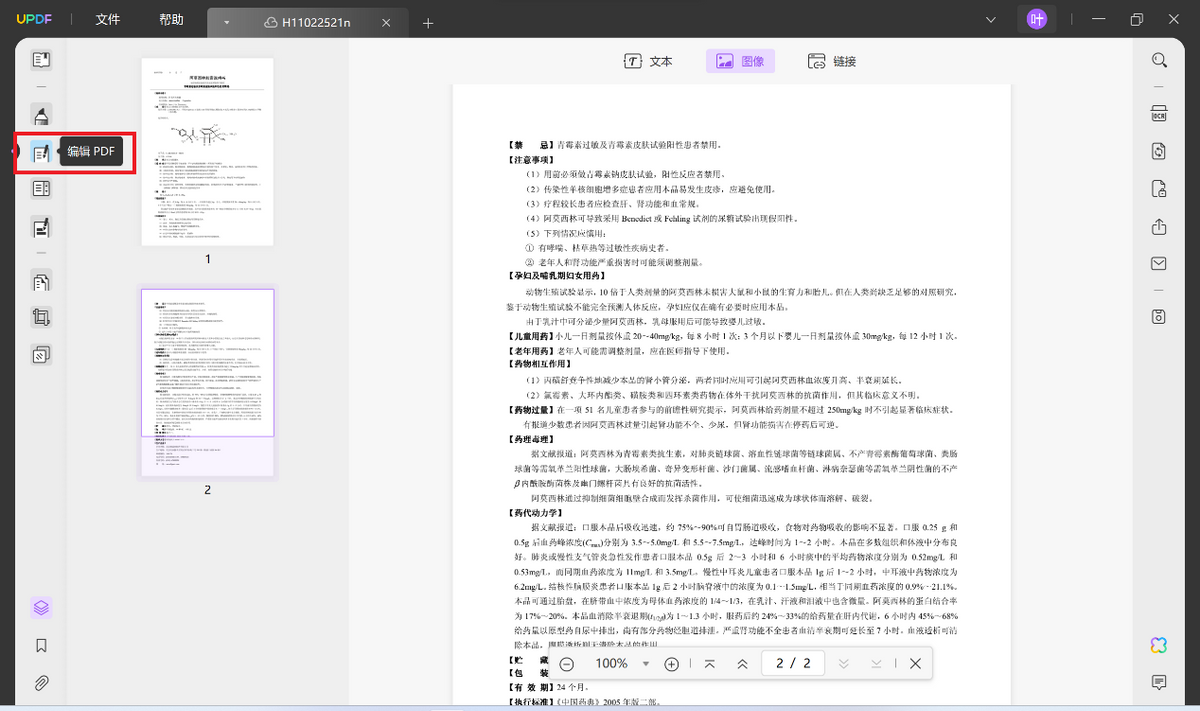Open the search magnifier icon
1200x711 pixels.
point(1159,60)
